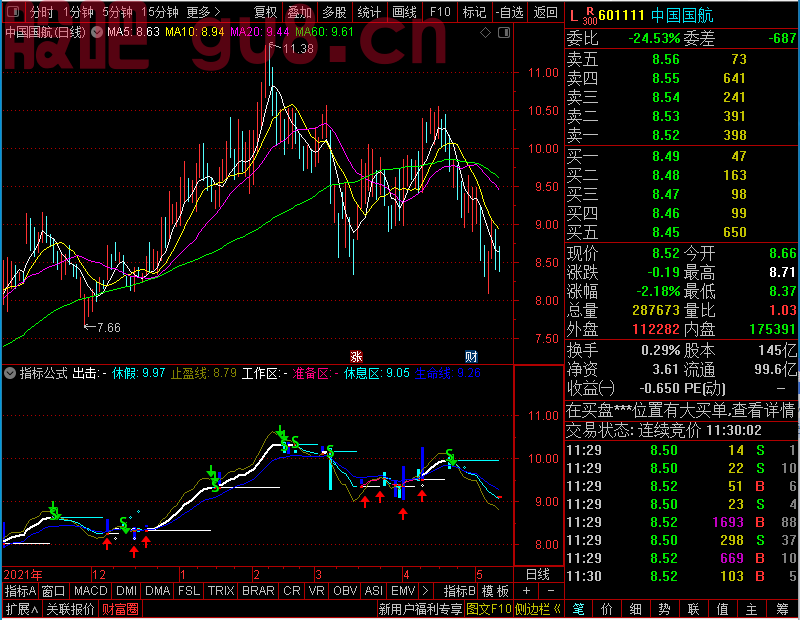Select the 5分钟 period tab

[x=117, y=12]
